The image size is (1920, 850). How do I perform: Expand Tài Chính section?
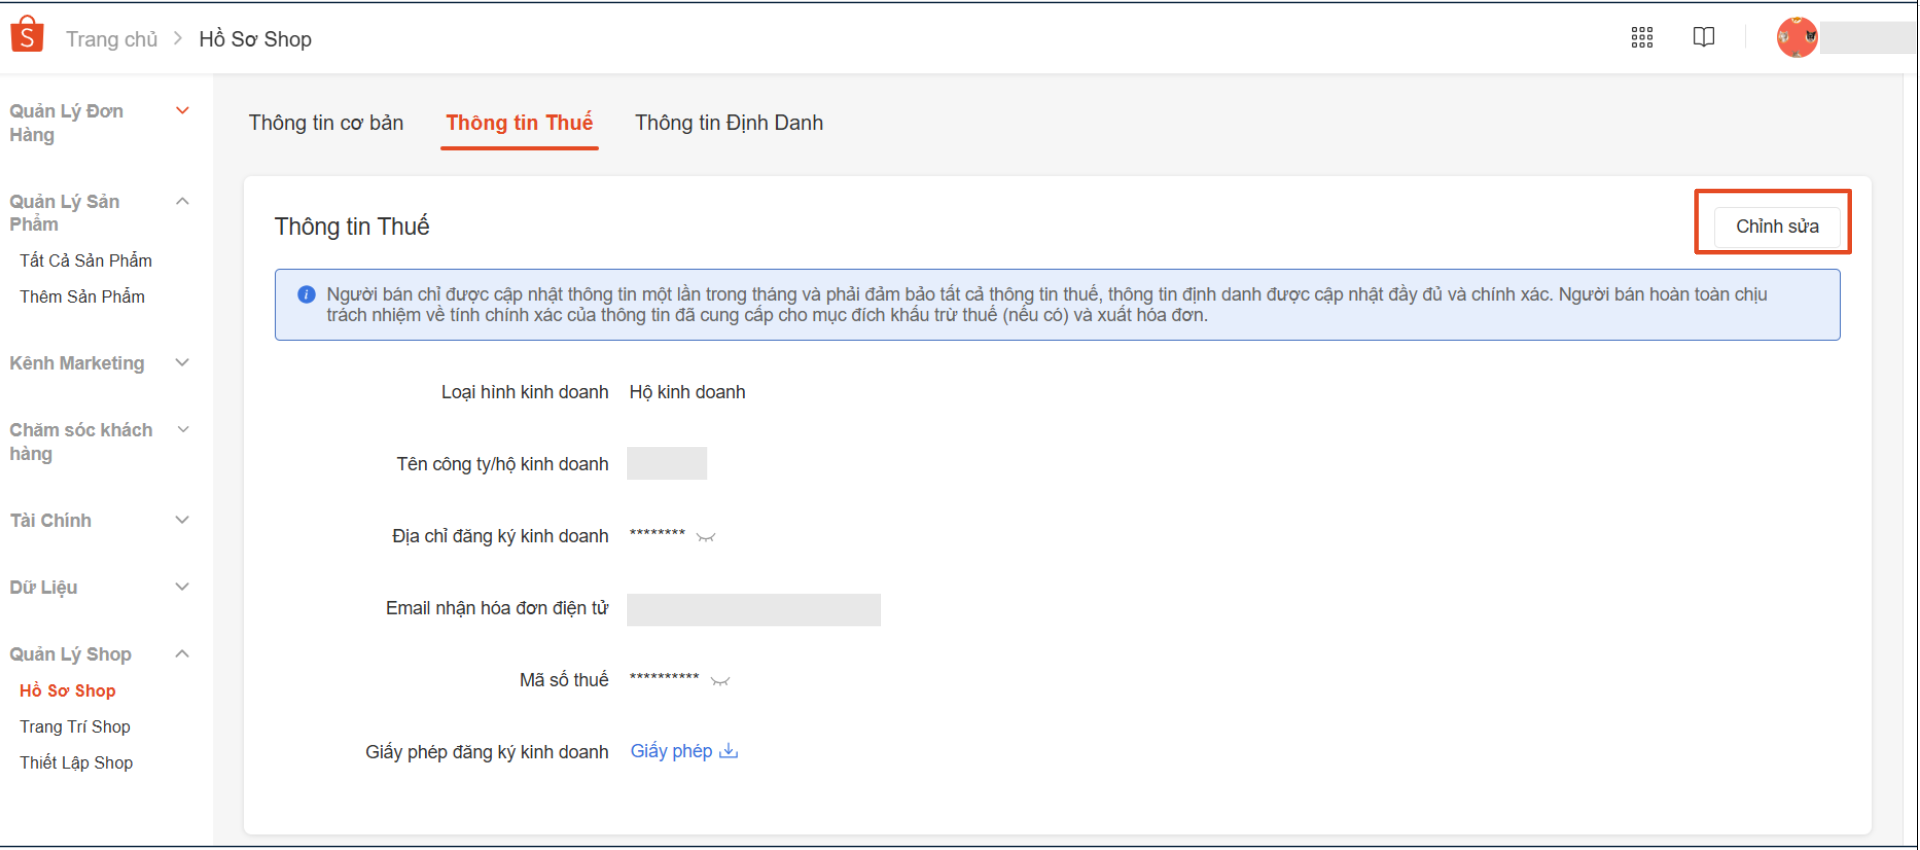click(x=183, y=520)
